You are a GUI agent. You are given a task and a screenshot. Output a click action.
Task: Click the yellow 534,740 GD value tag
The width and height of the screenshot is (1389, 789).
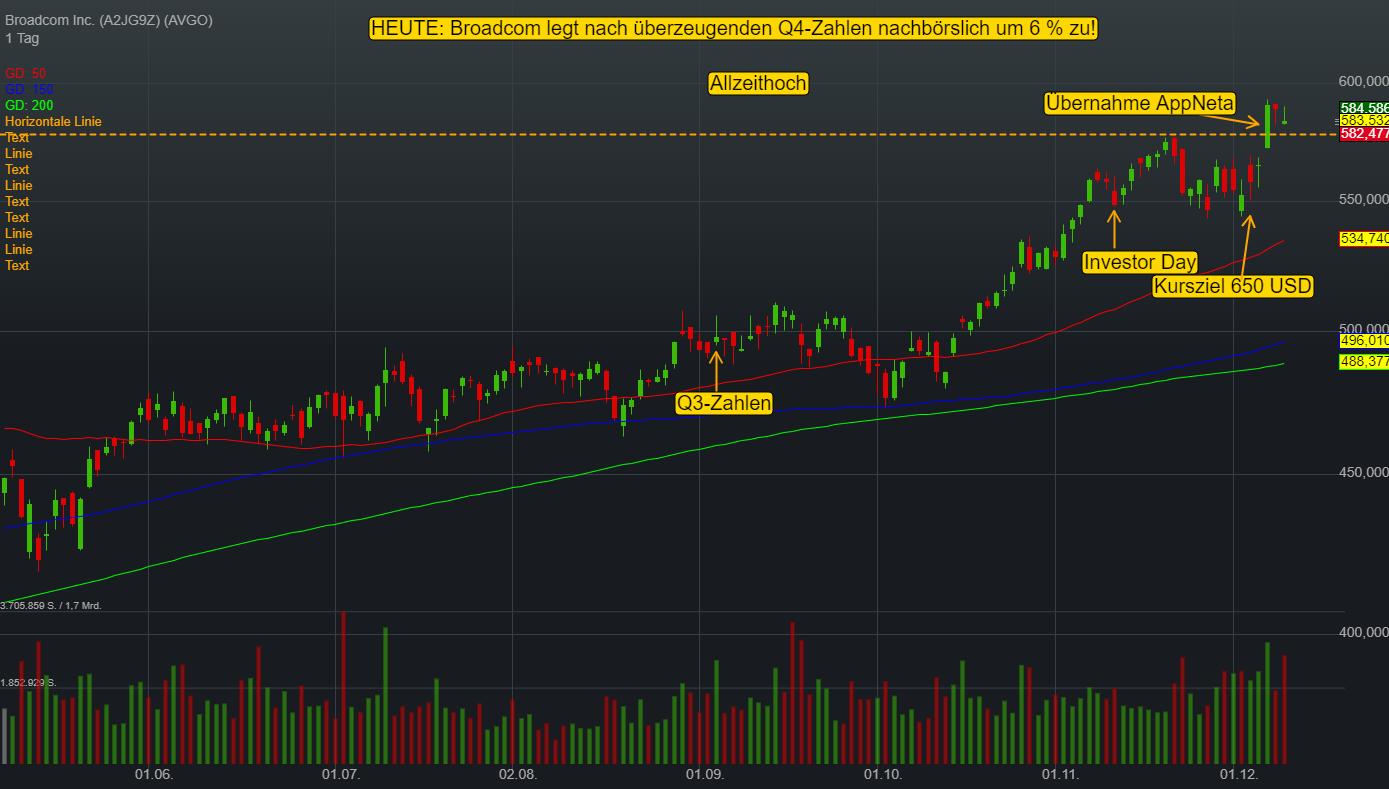[1364, 238]
